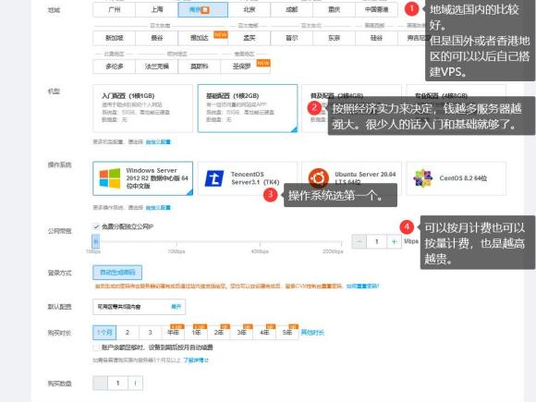Select the 新加坡 region
Viewport: 536px width, 402px height.
(x=114, y=38)
